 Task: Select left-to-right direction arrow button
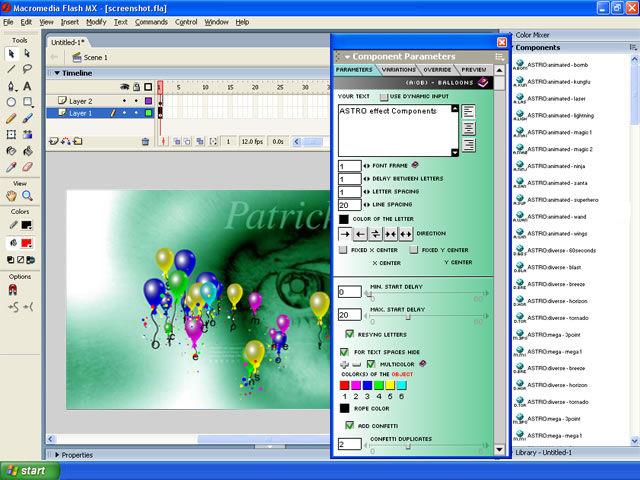click(x=345, y=234)
